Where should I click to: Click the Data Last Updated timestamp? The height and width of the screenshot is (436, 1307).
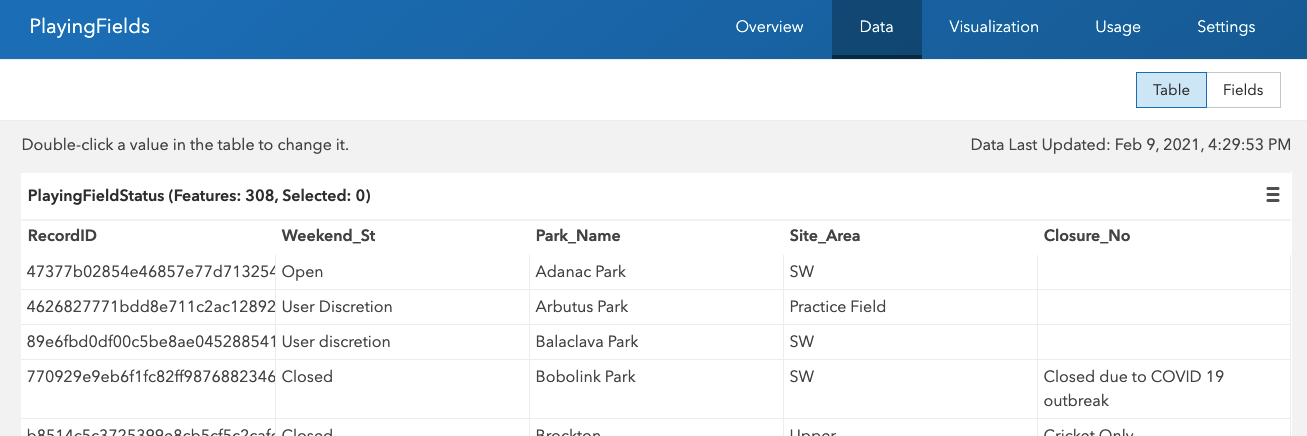point(1131,145)
